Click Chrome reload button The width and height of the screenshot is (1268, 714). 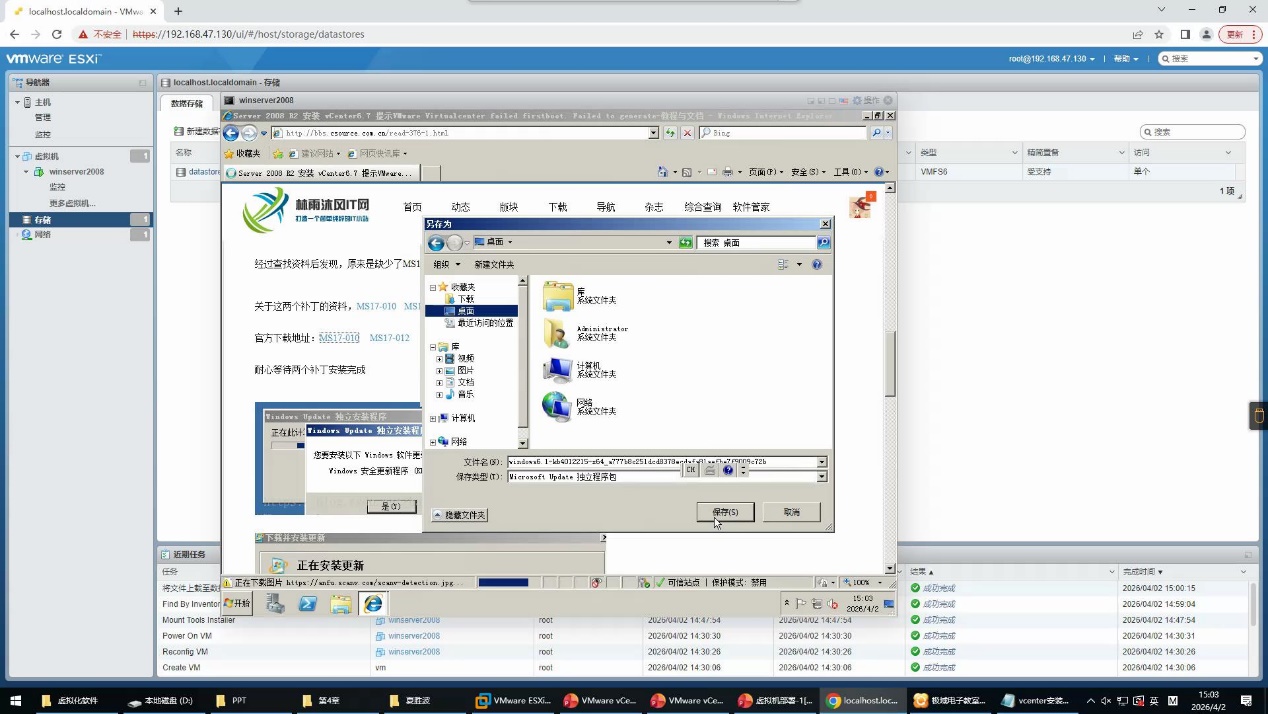tap(57, 34)
